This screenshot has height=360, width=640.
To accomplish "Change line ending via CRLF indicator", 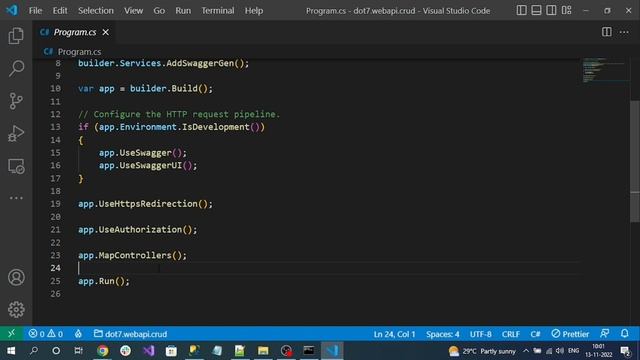I will (511, 334).
